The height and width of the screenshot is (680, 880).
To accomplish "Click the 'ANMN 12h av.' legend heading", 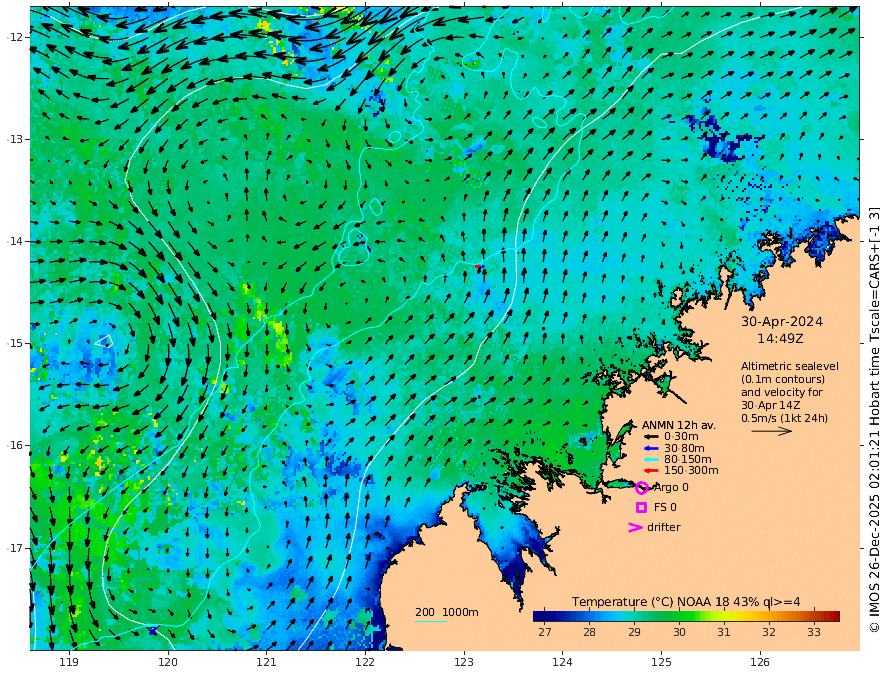I will click(x=679, y=425).
